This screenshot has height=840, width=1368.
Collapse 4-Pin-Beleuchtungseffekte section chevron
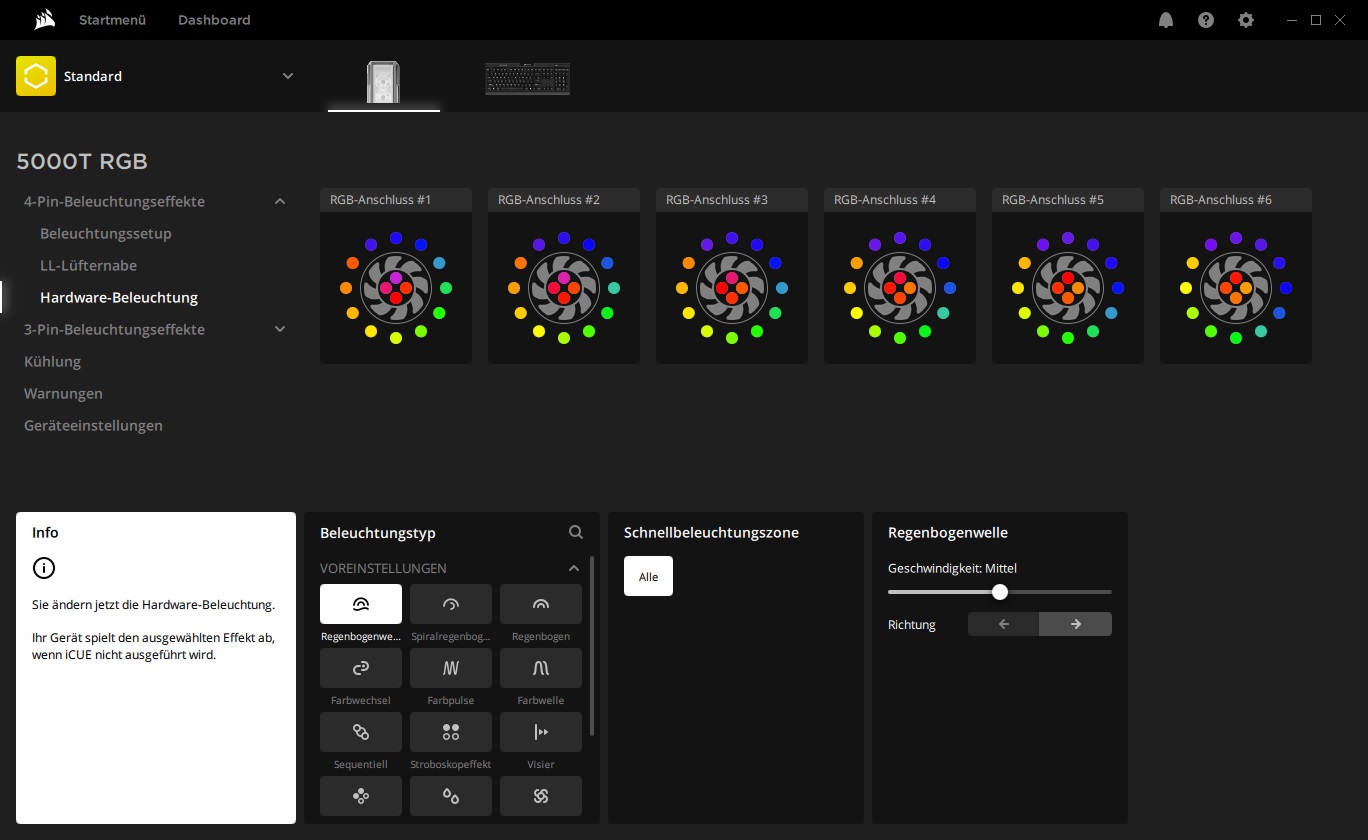coord(280,202)
